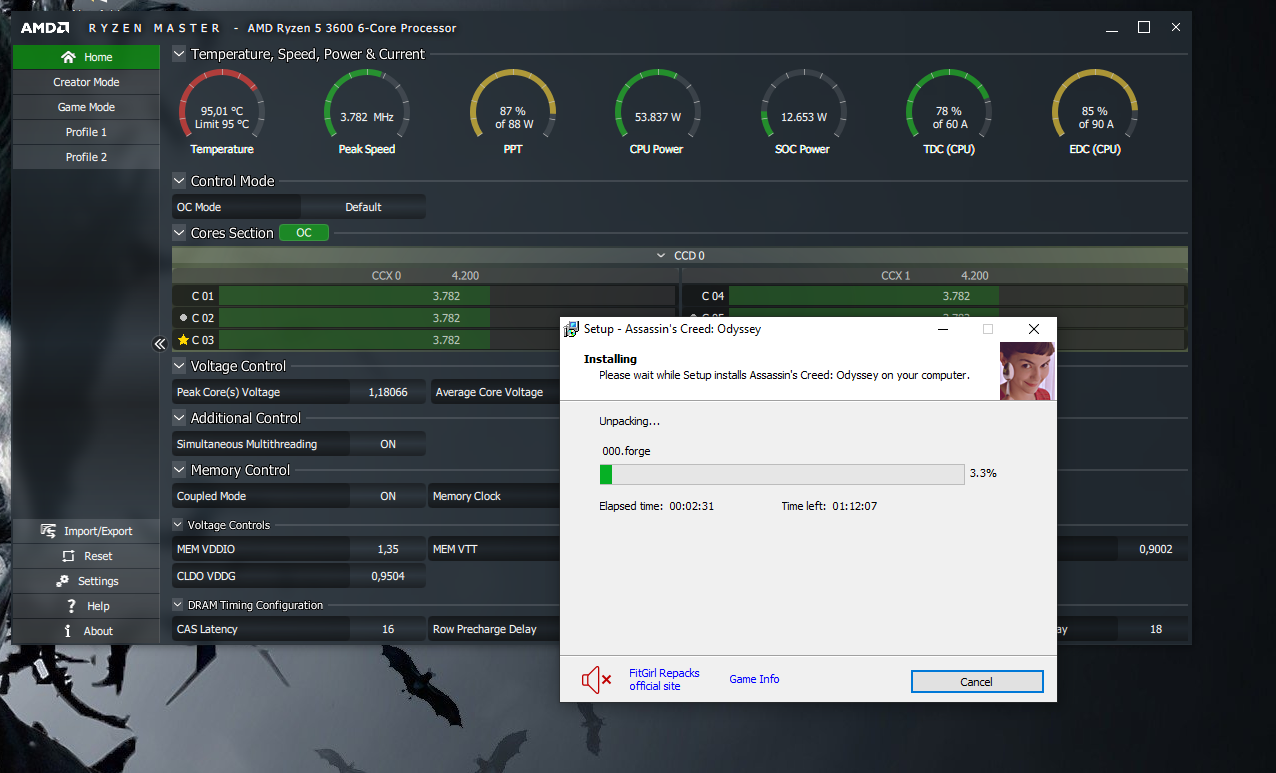
Task: Click the Average Core Voltage label
Action: point(489,392)
